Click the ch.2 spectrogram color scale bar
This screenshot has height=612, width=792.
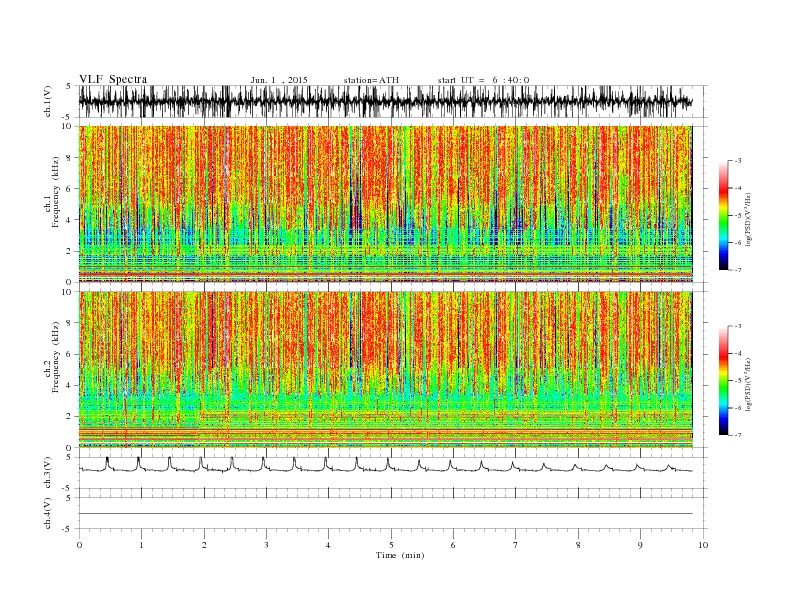[723, 381]
